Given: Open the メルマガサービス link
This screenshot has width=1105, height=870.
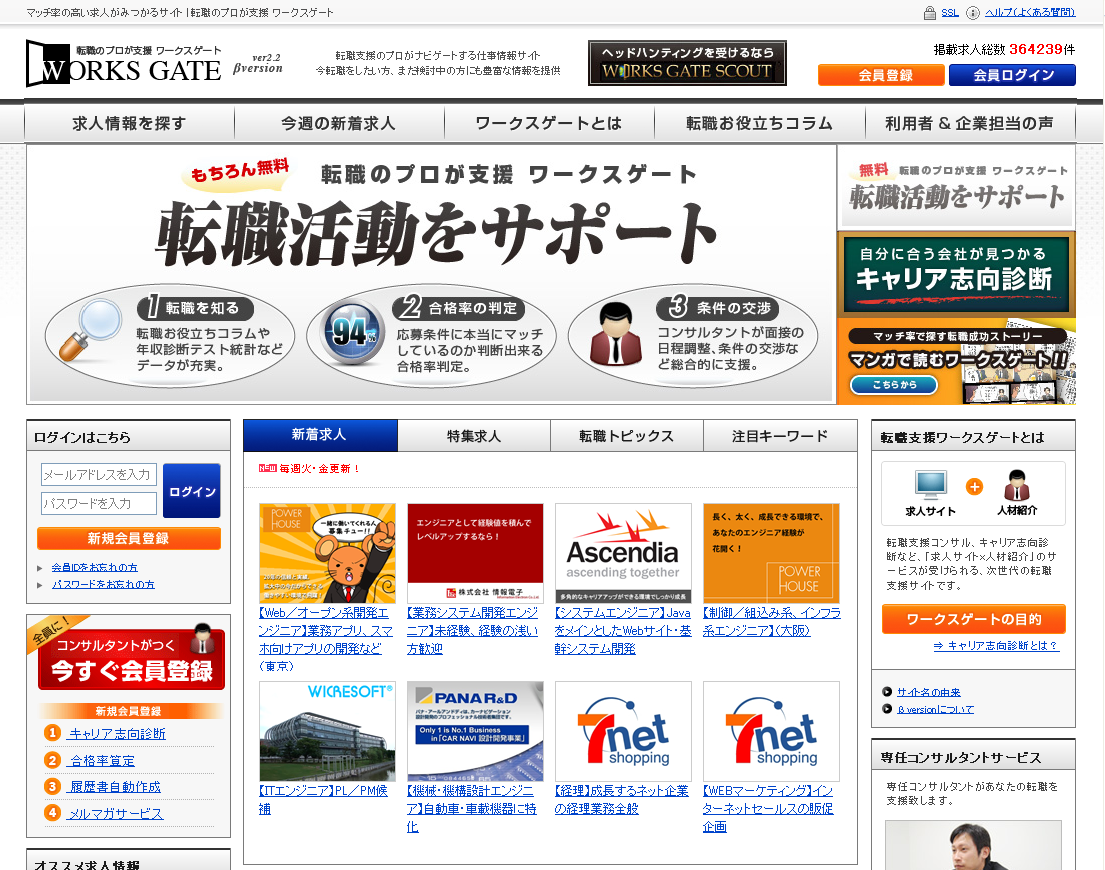Looking at the screenshot, I should click(116, 814).
